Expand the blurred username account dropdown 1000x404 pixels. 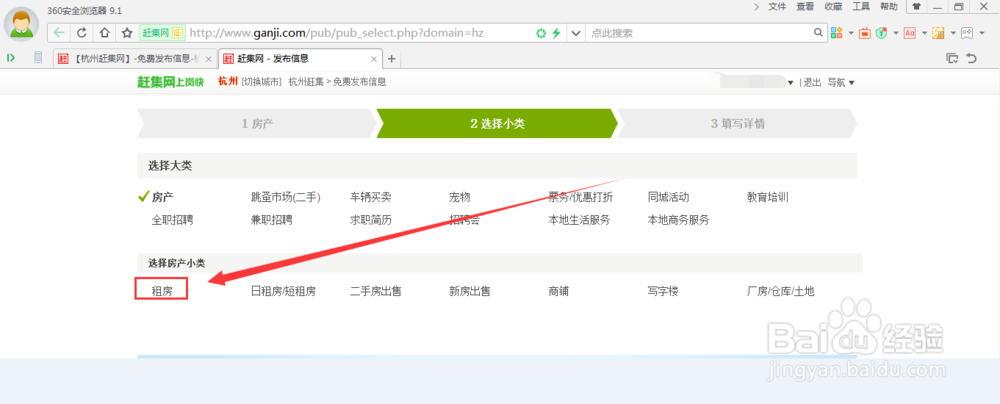(790, 83)
